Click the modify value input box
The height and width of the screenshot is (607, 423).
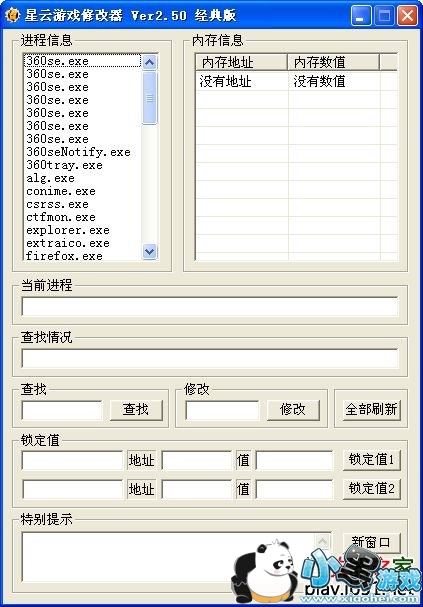[222, 410]
